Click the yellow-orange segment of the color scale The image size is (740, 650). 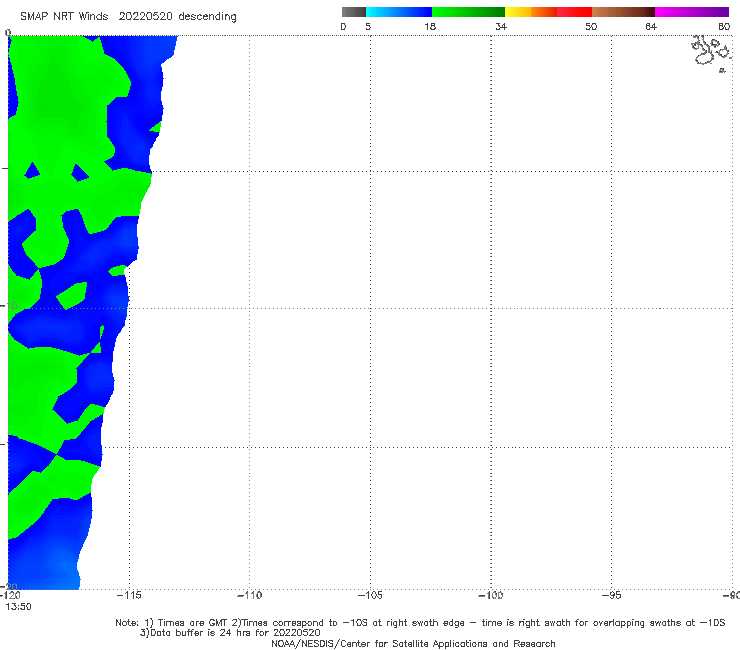(531, 12)
